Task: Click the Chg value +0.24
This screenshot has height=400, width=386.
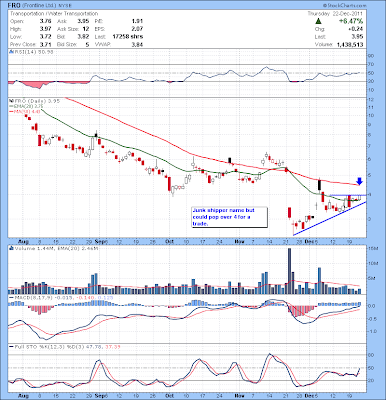Action: click(x=356, y=29)
